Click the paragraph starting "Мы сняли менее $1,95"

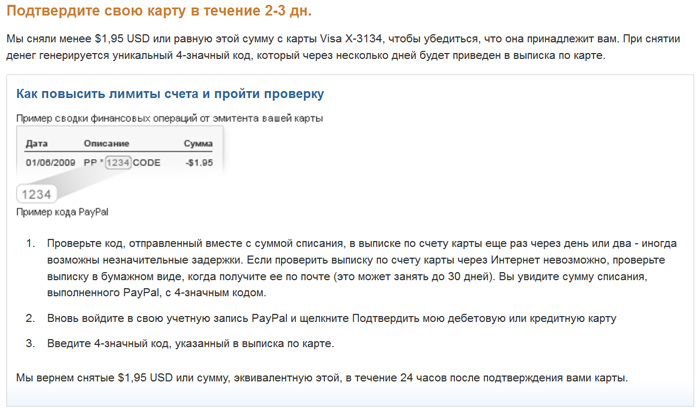(x=343, y=47)
